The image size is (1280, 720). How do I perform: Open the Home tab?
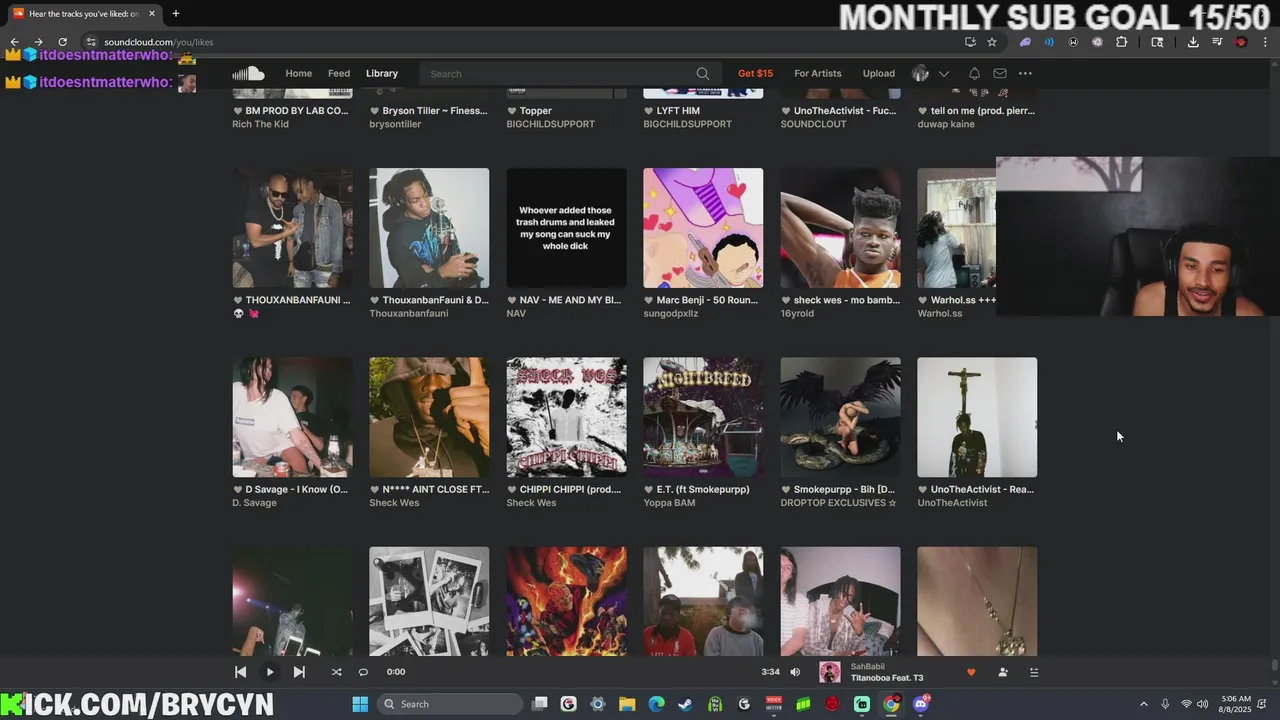(x=298, y=73)
